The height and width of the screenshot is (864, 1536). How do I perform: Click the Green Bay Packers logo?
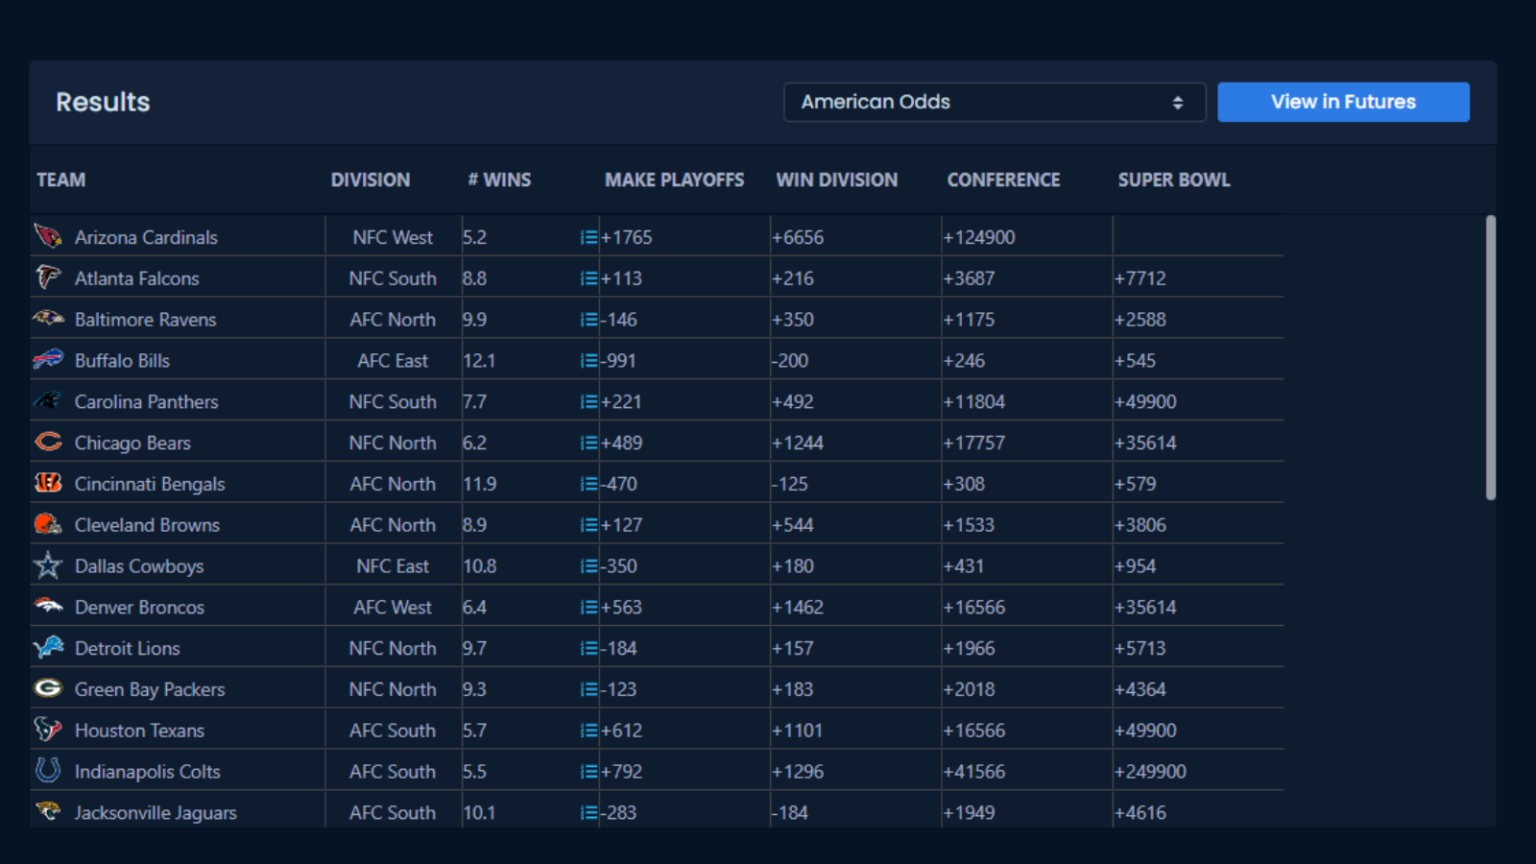click(47, 689)
